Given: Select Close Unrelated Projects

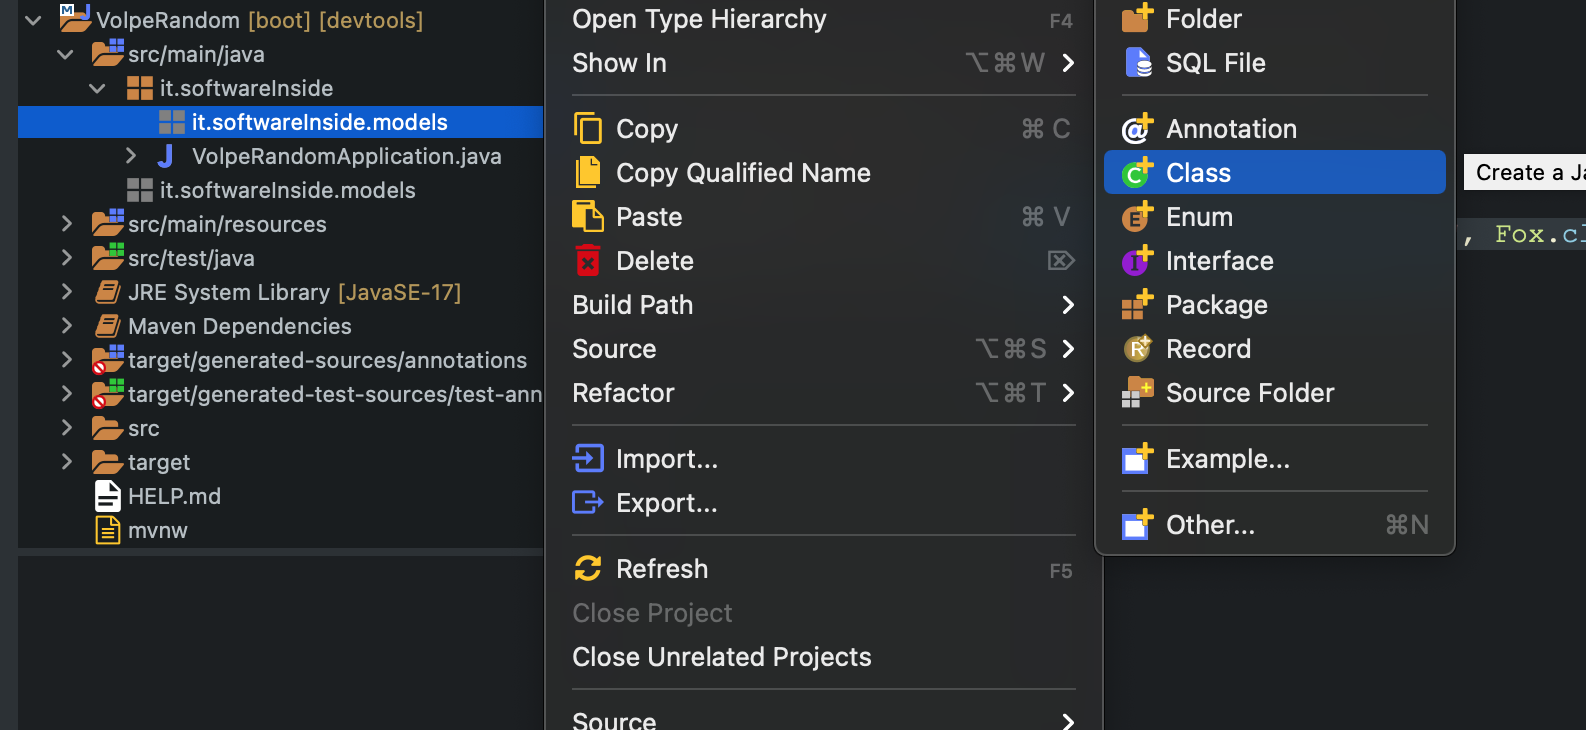Looking at the screenshot, I should (x=721, y=657).
